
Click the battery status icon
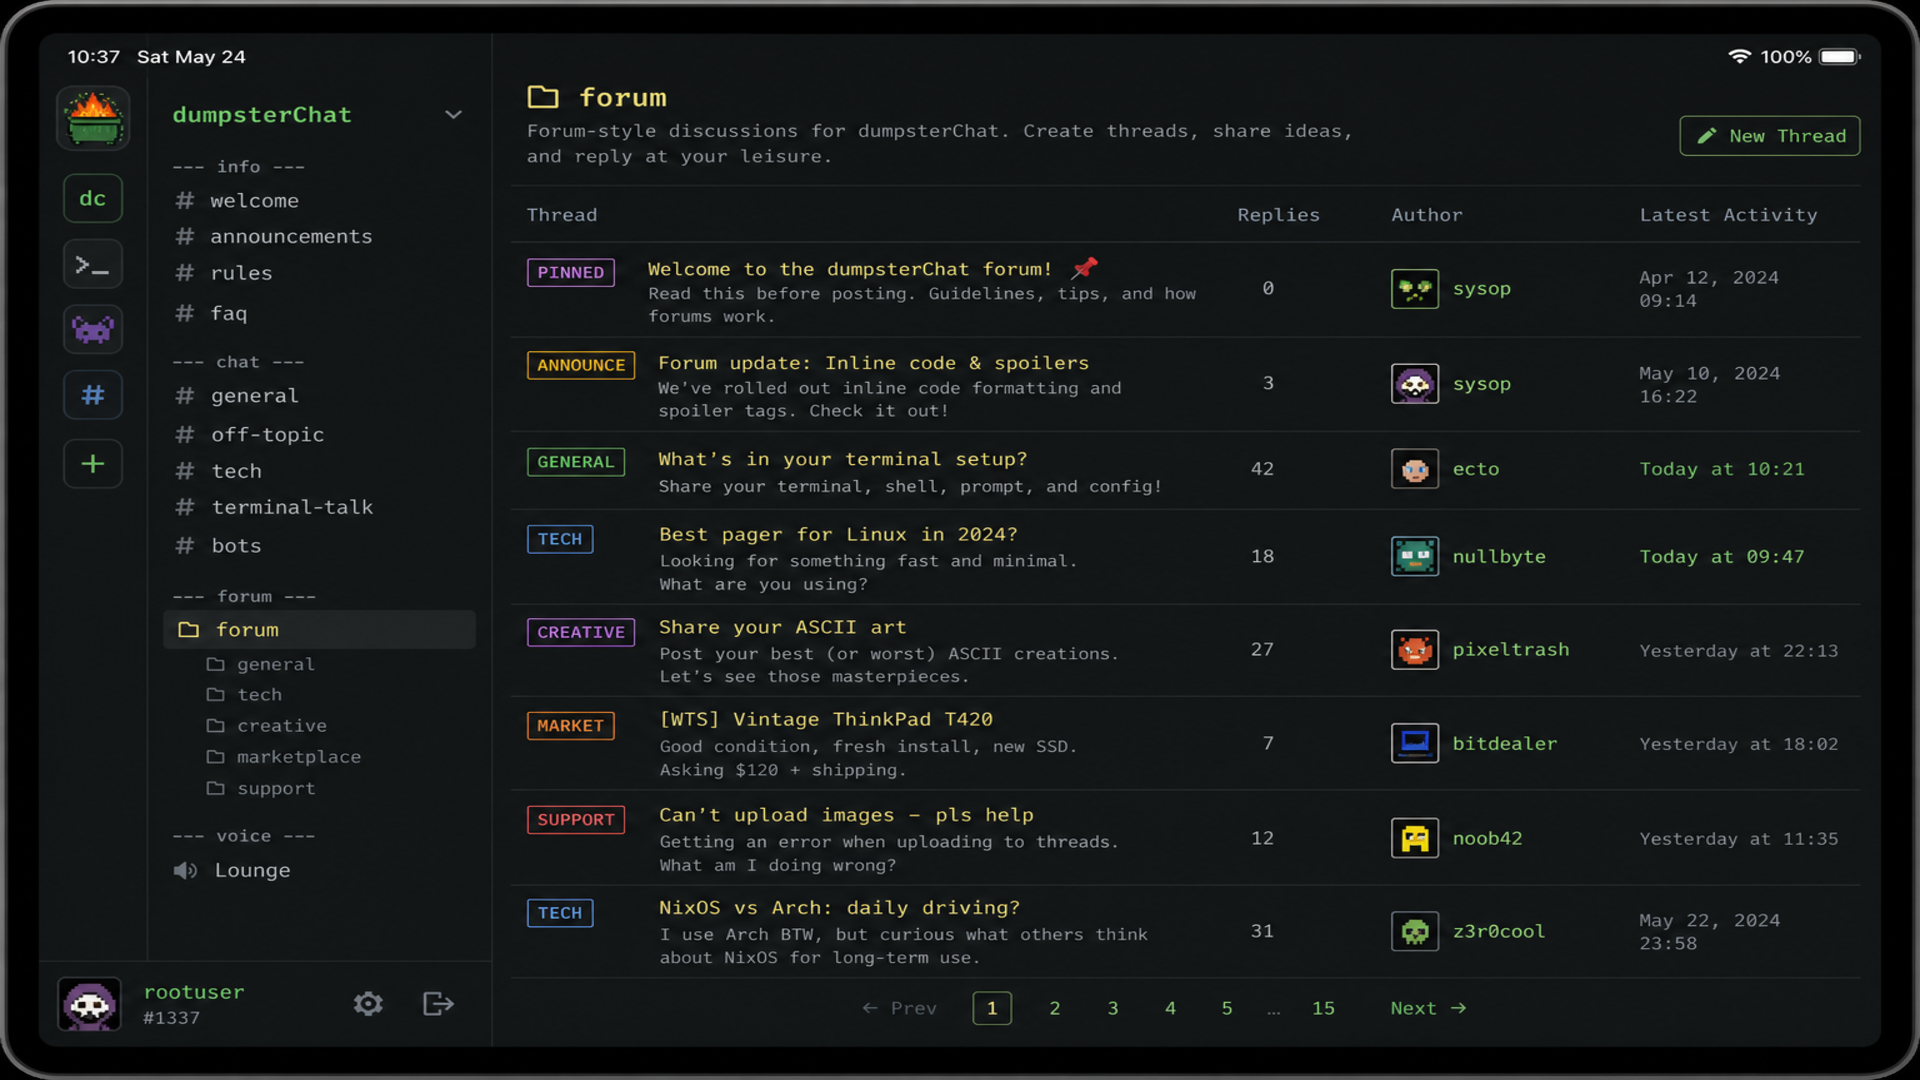1840,57
